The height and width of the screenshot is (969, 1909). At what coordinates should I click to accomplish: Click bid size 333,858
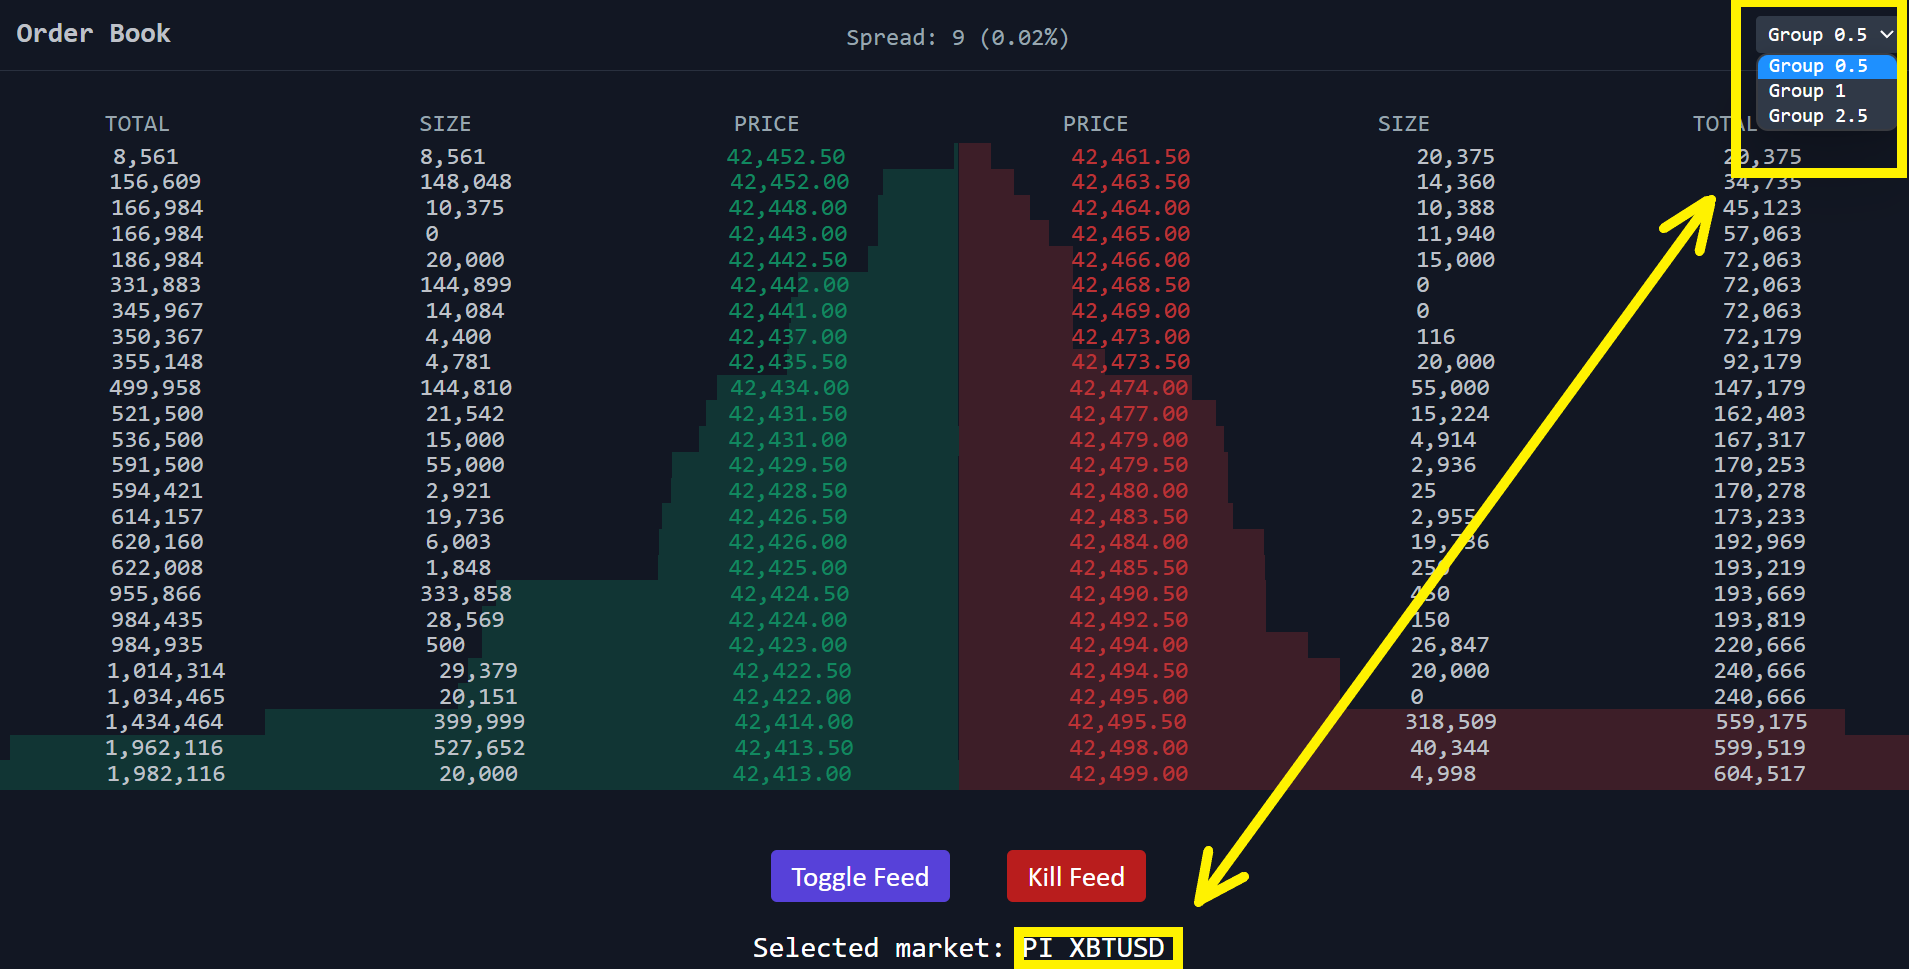(x=466, y=594)
